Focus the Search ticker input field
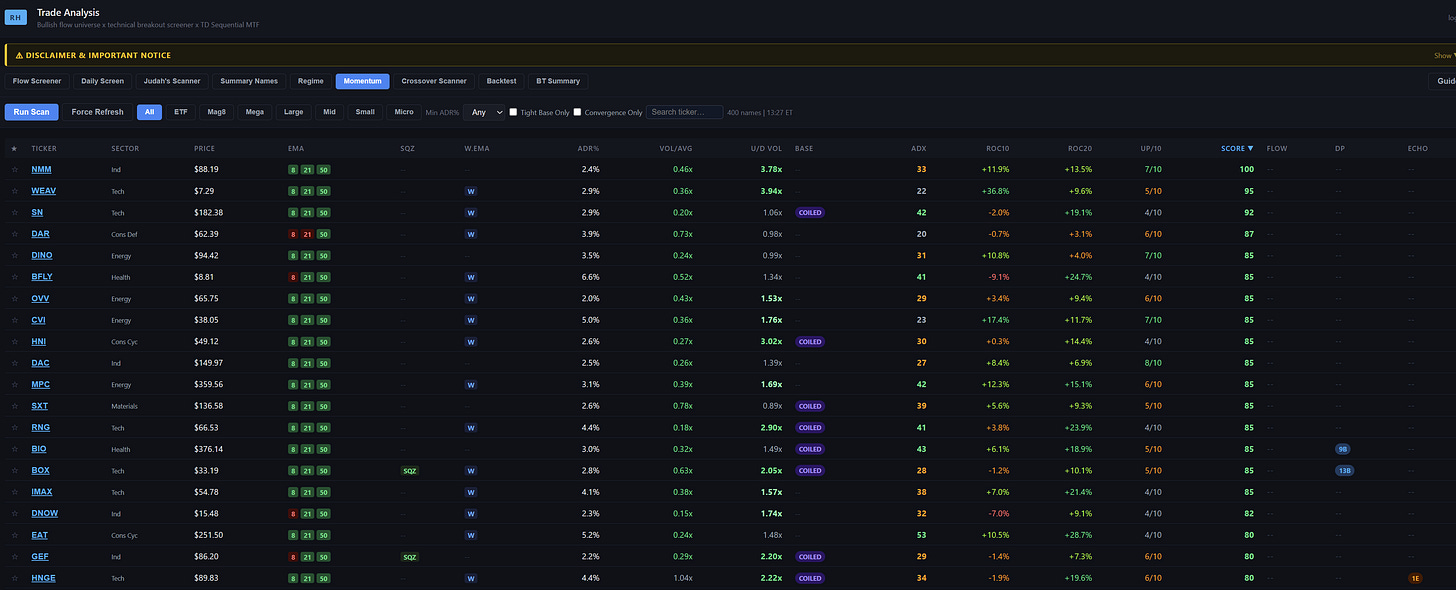 (684, 112)
